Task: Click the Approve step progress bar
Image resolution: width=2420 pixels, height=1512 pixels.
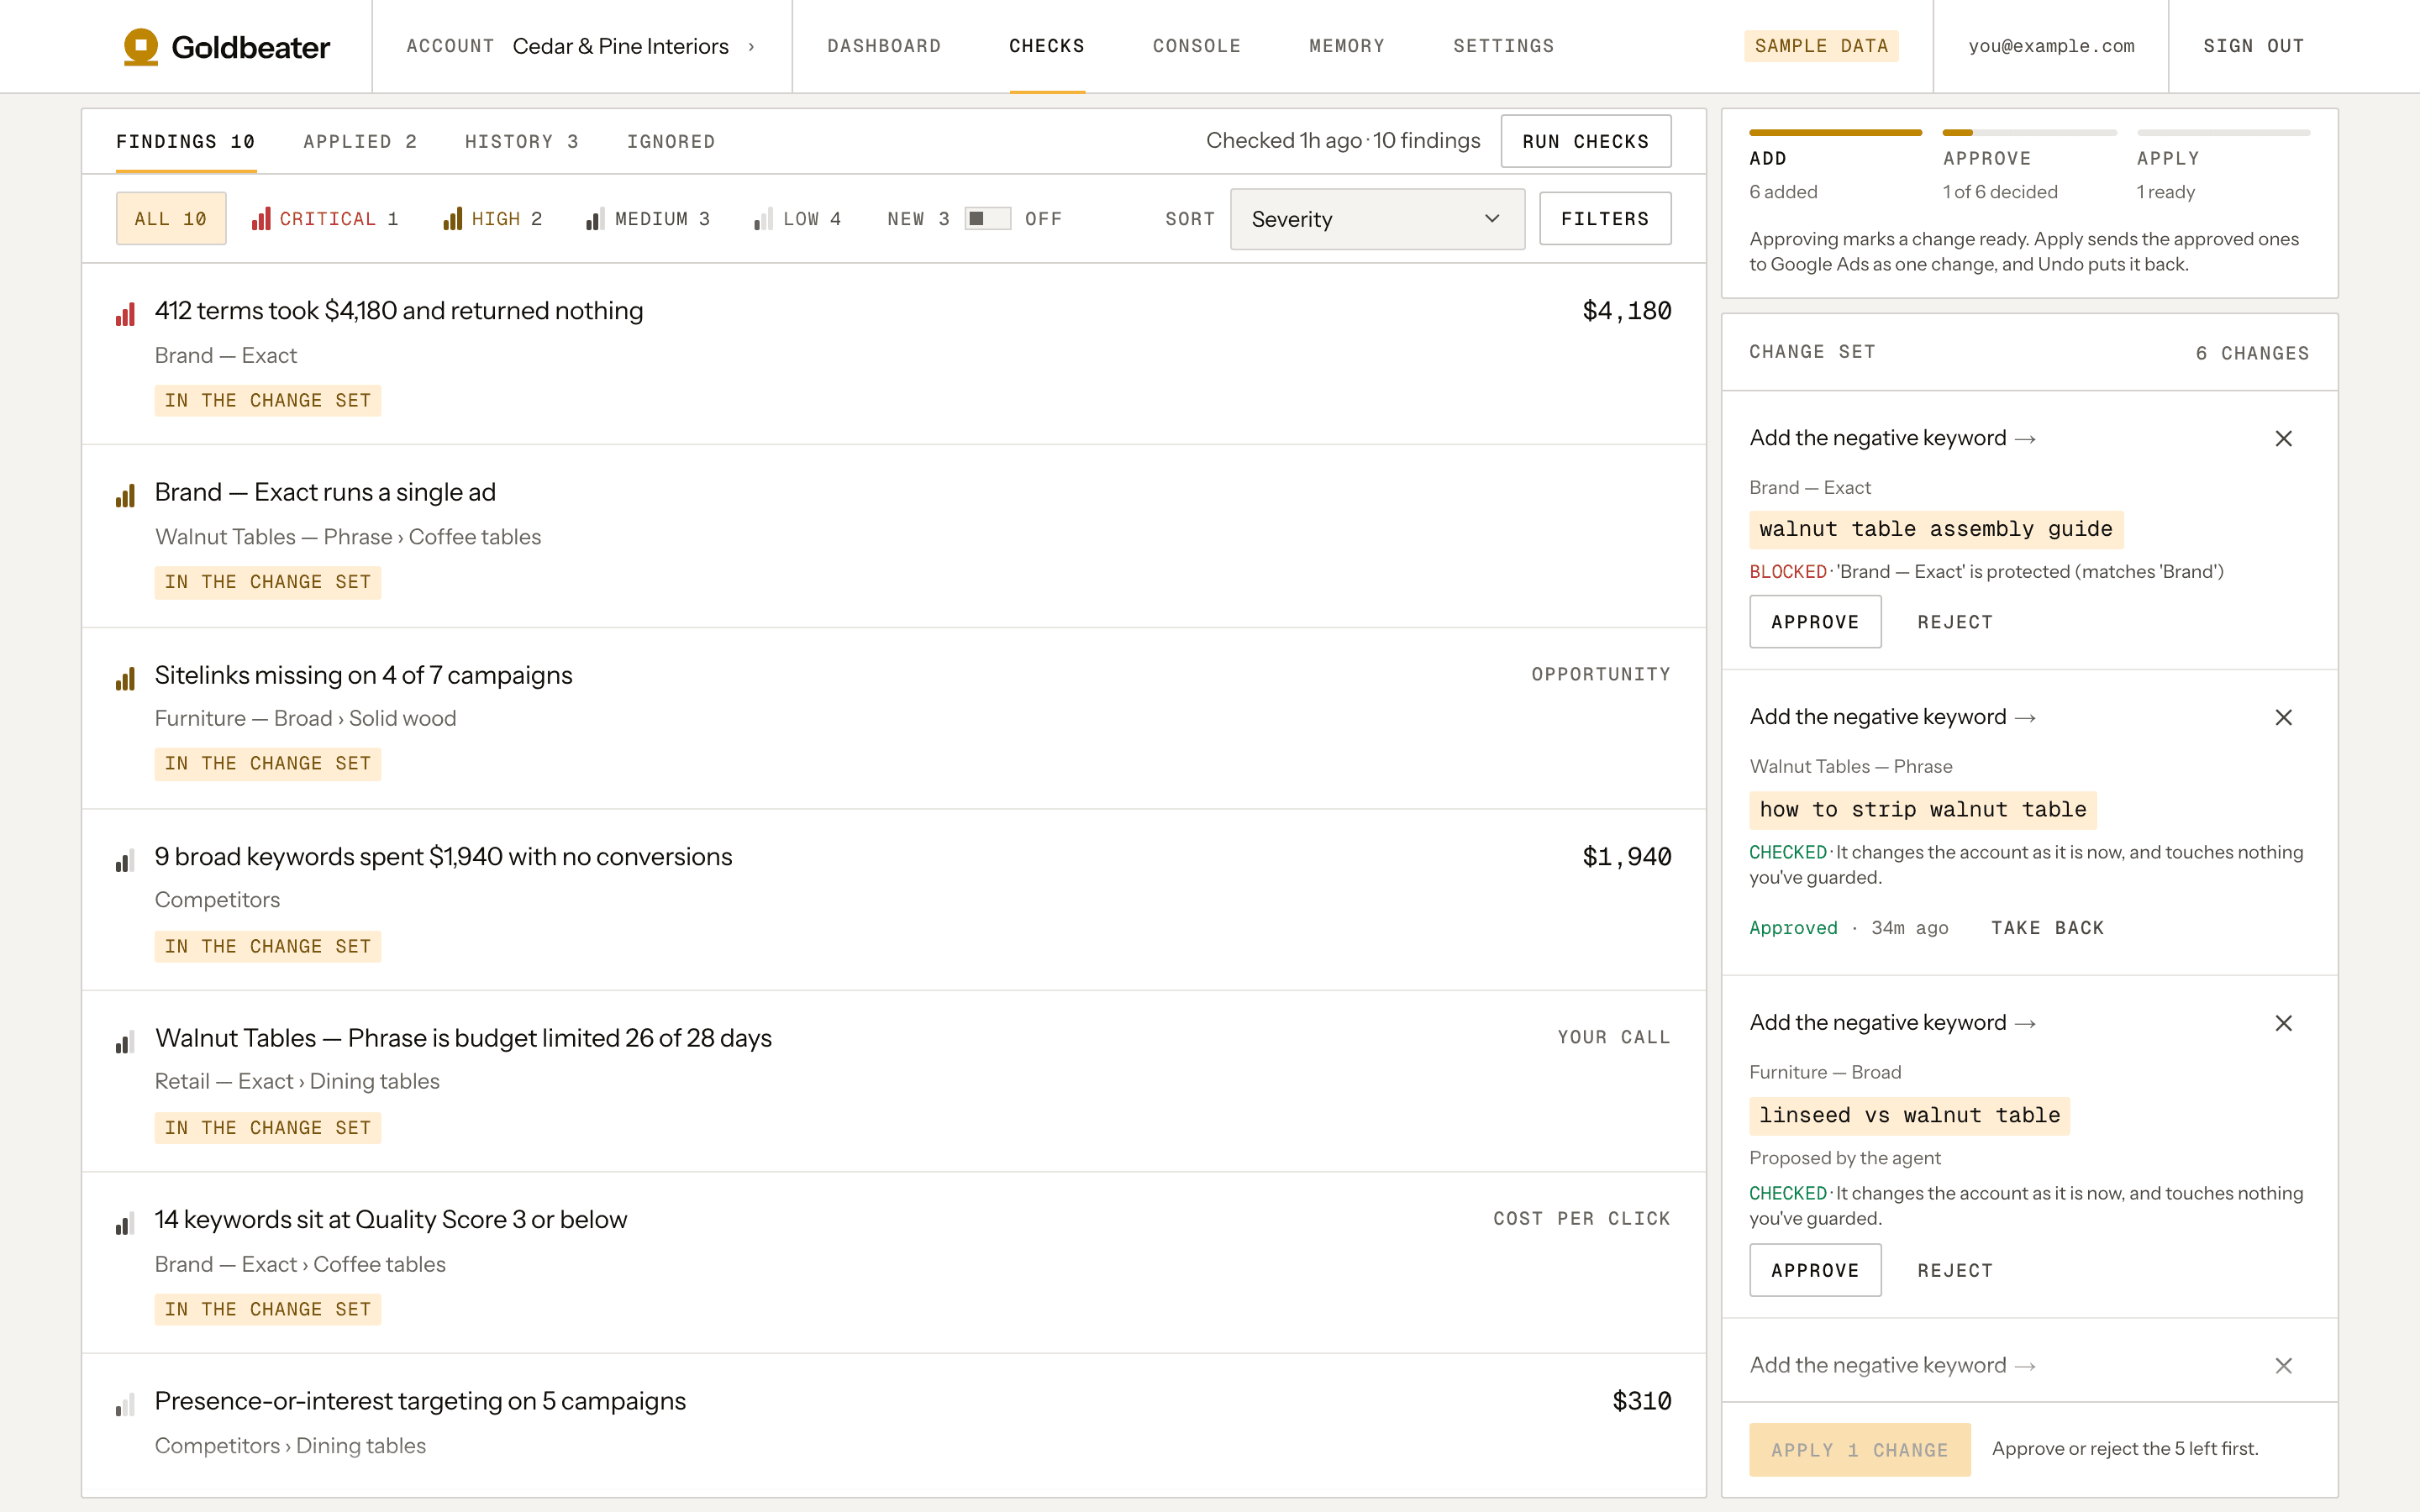Action: click(x=2029, y=132)
